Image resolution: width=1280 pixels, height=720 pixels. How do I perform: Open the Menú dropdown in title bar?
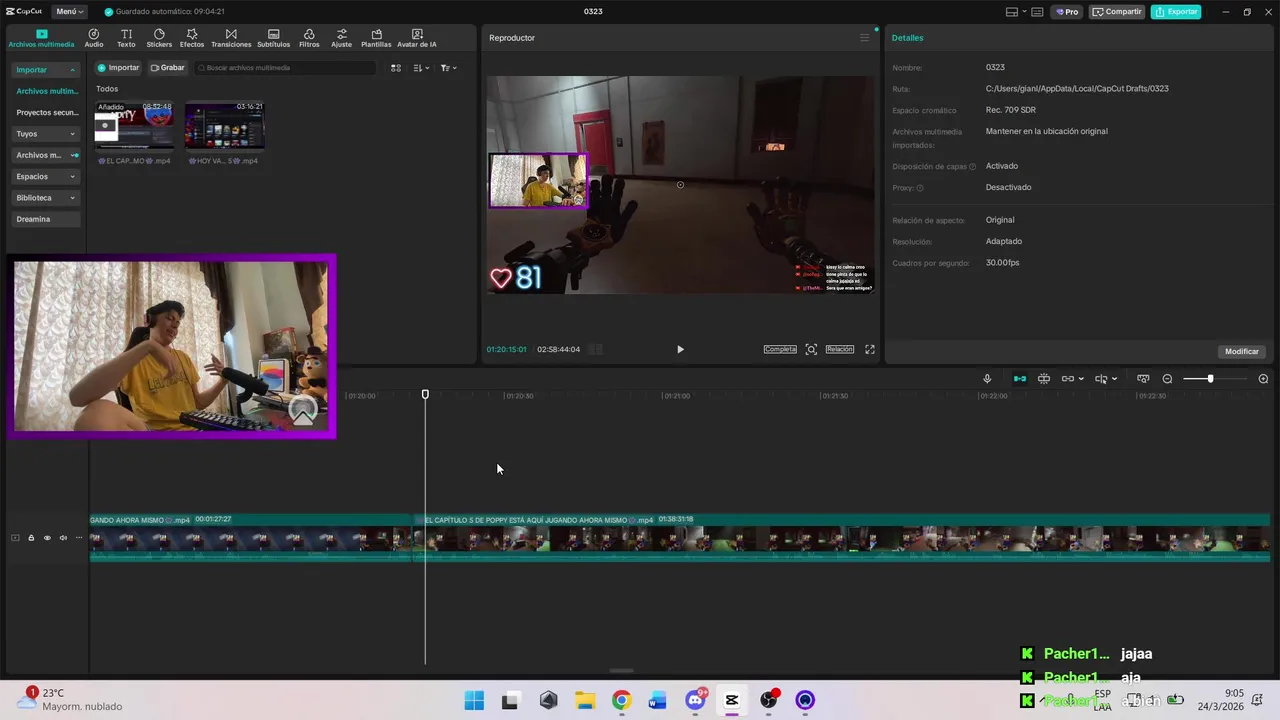70,12
